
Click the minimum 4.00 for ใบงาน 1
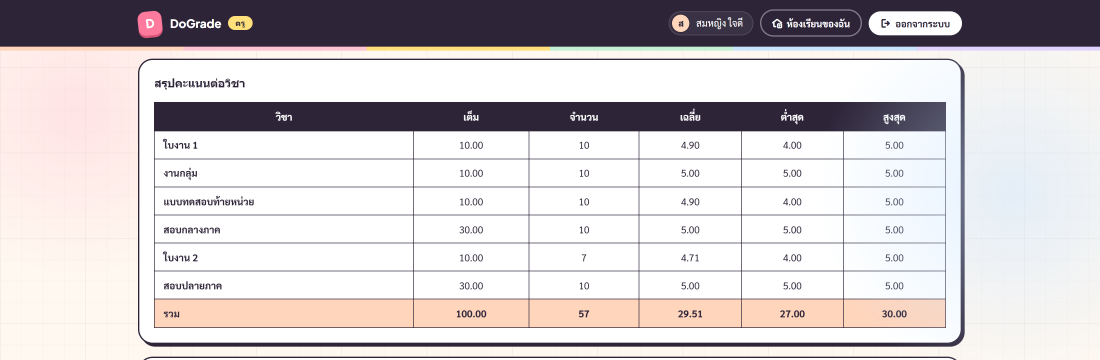[792, 145]
